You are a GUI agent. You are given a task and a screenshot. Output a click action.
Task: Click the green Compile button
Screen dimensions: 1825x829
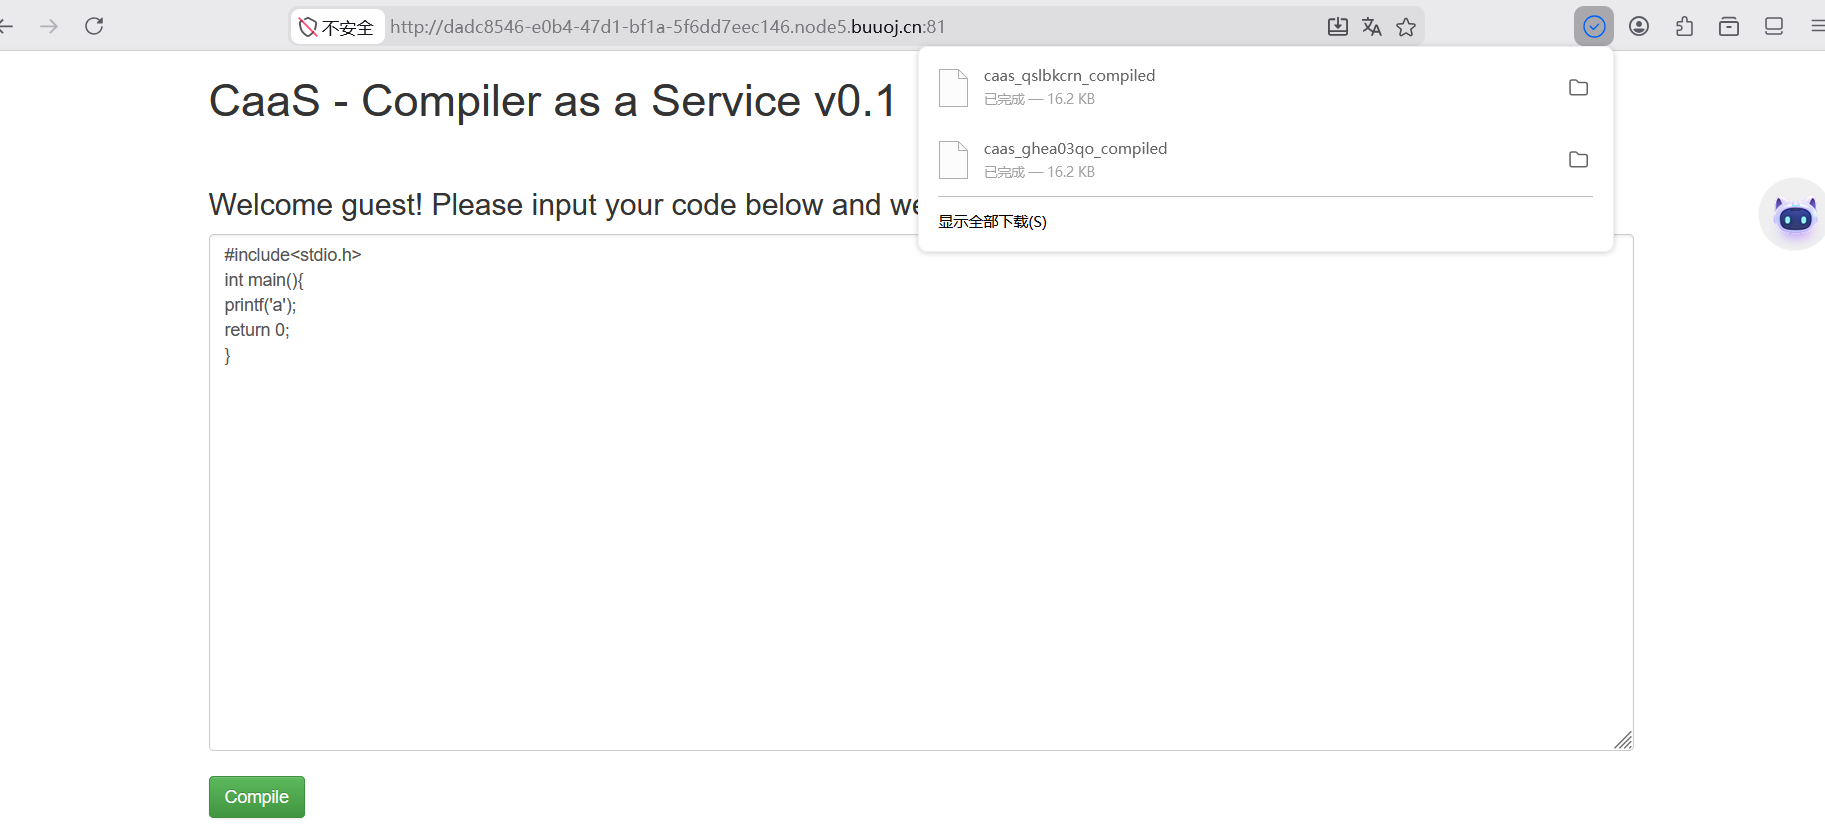pos(256,797)
